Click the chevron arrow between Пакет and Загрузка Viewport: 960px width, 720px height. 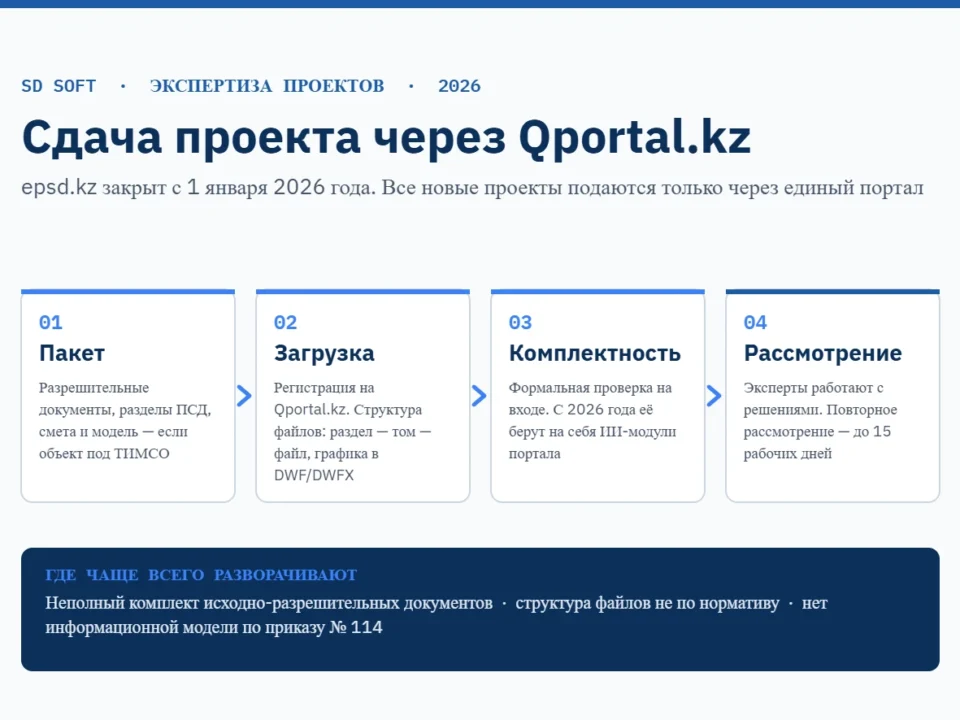tap(244, 396)
